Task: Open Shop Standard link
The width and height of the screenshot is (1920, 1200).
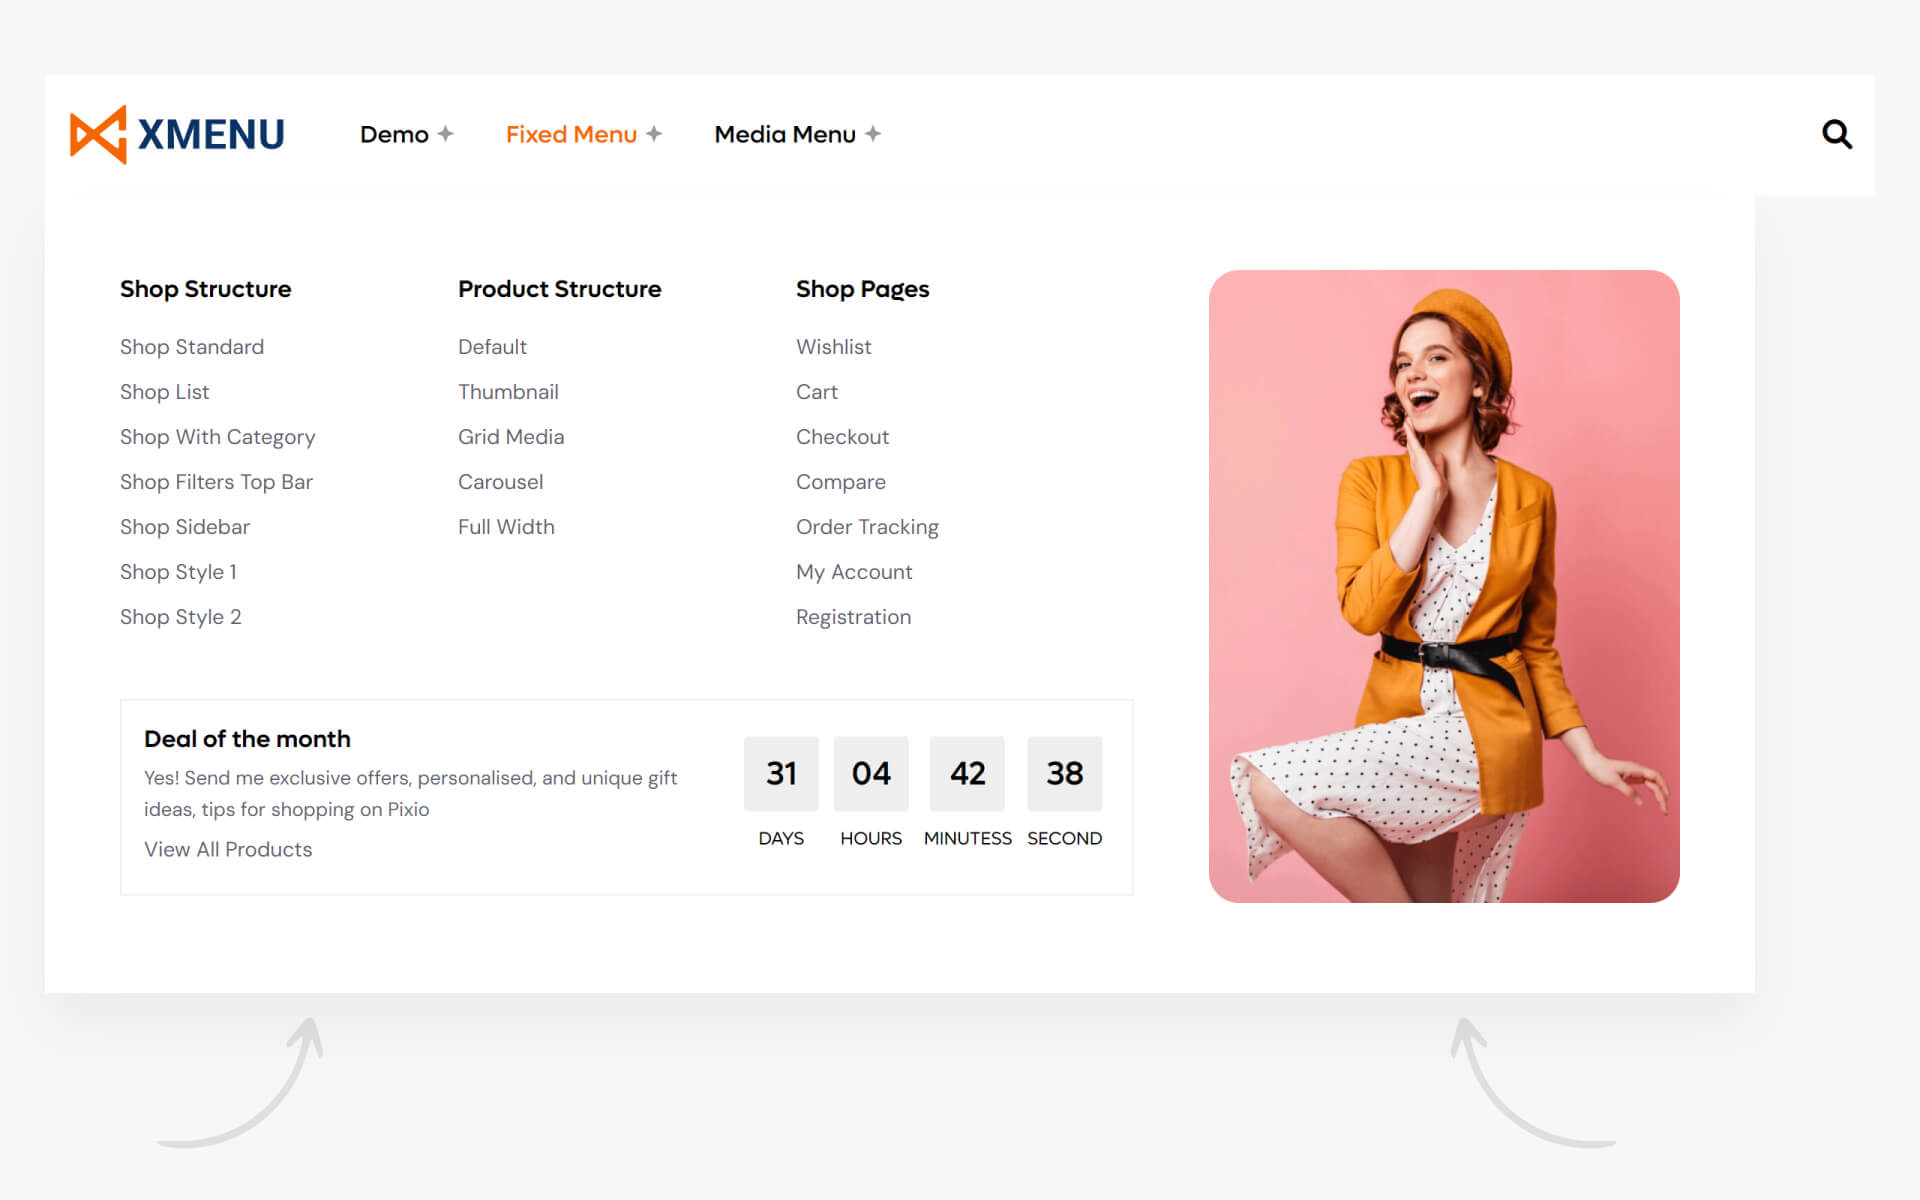Action: 192,347
